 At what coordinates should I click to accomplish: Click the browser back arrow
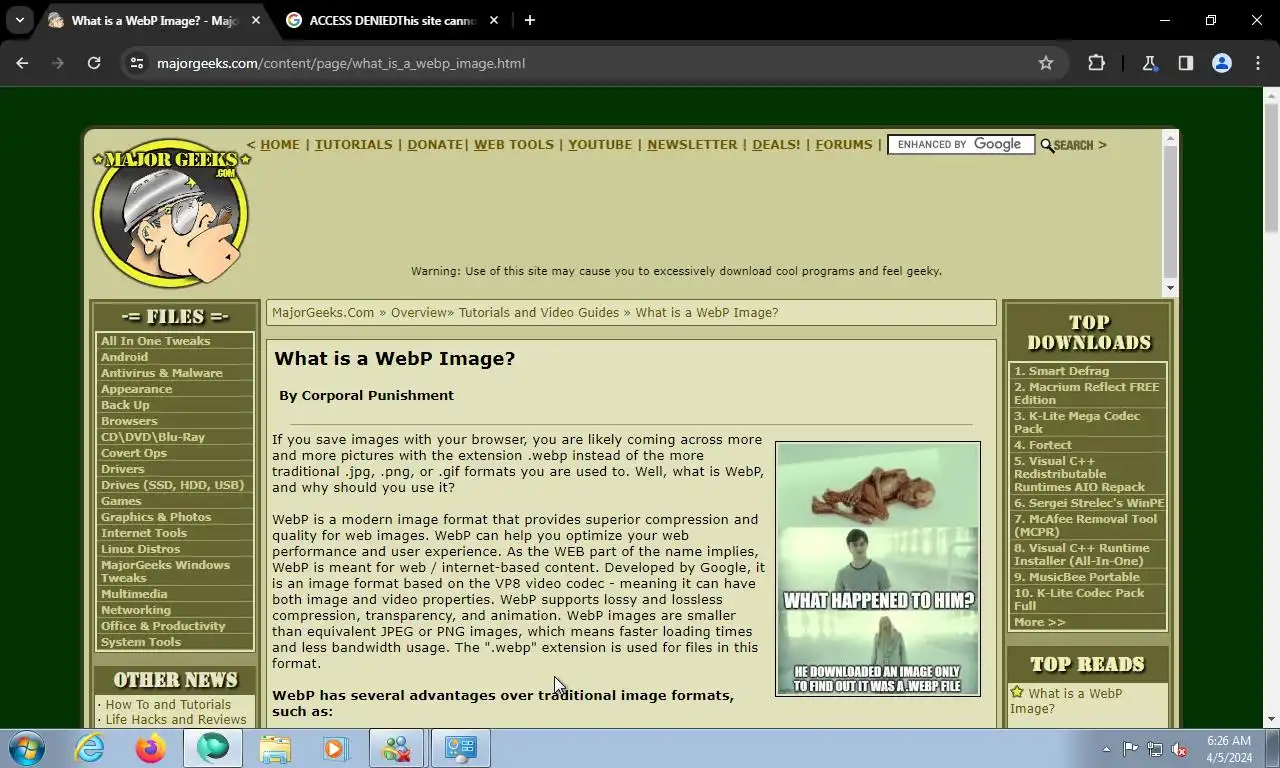point(22,63)
